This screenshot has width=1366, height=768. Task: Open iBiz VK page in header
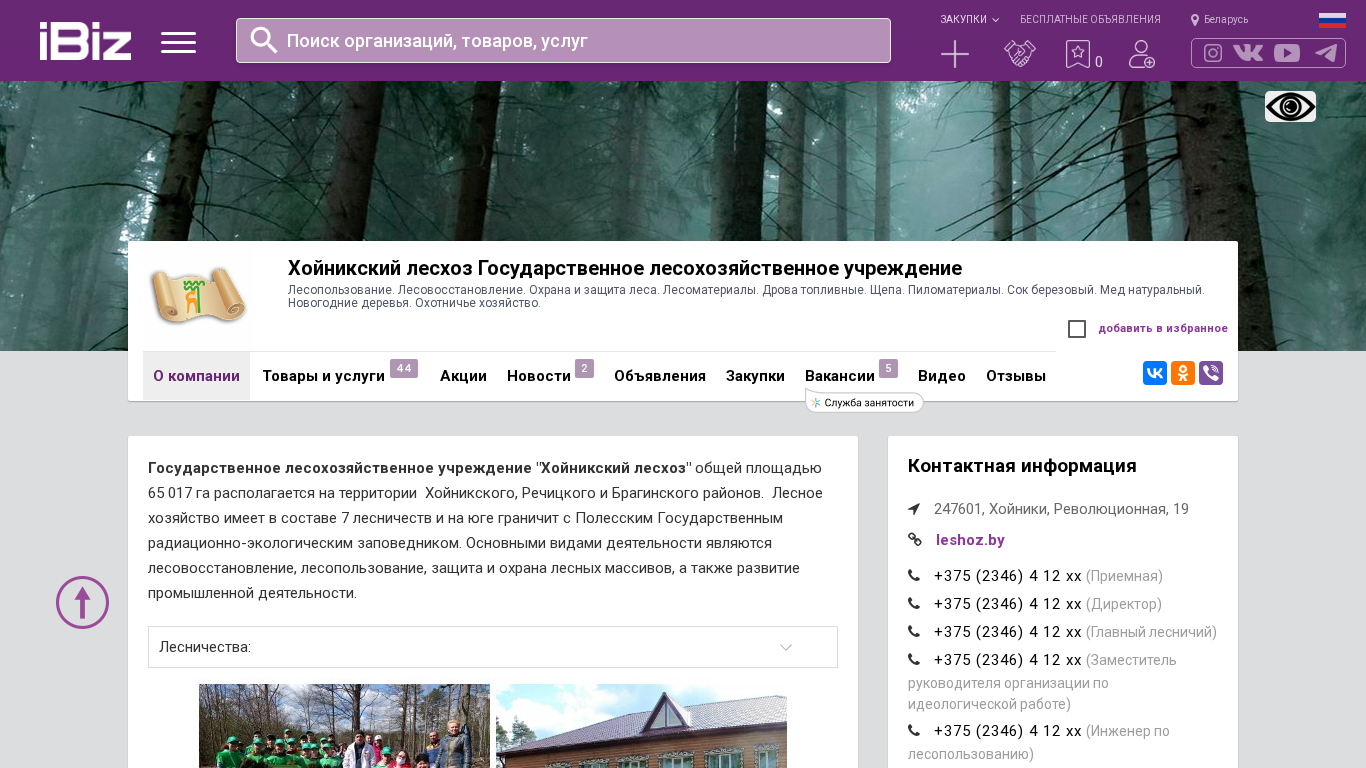pyautogui.click(x=1248, y=53)
